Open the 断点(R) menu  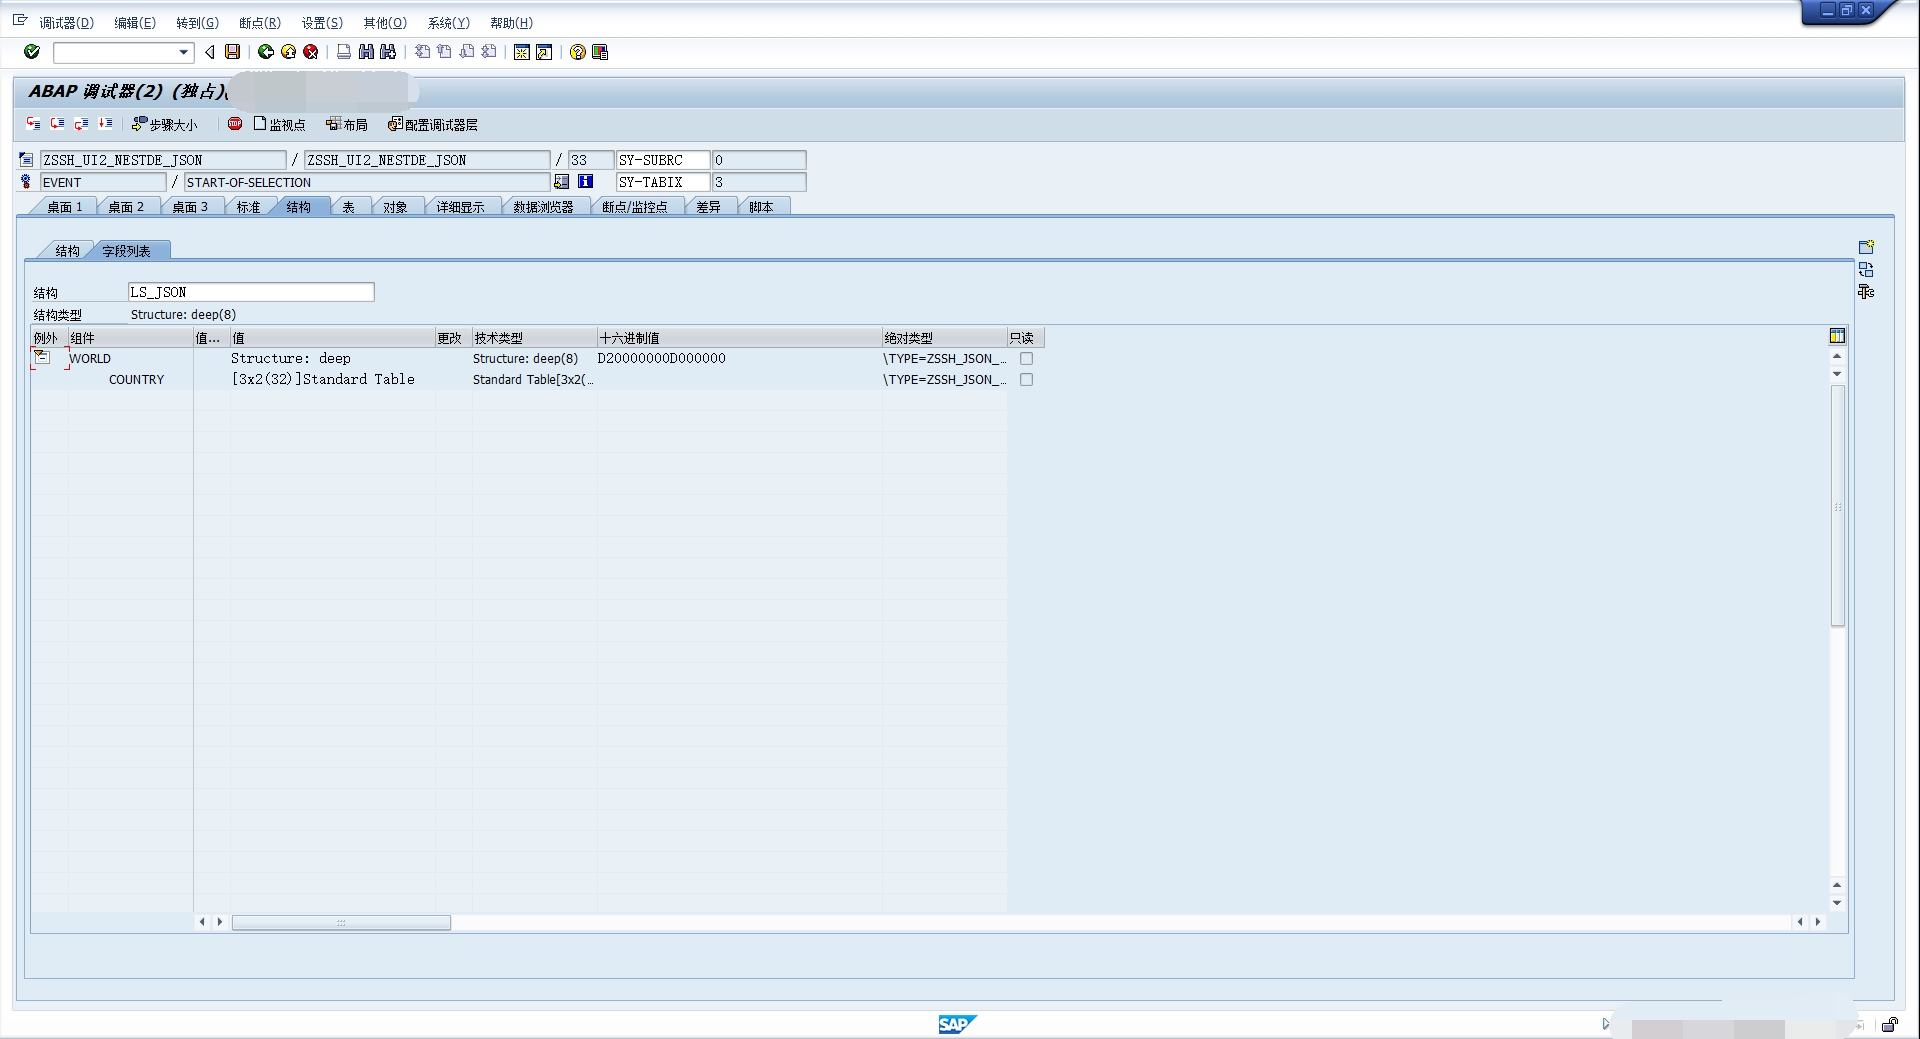coord(260,23)
